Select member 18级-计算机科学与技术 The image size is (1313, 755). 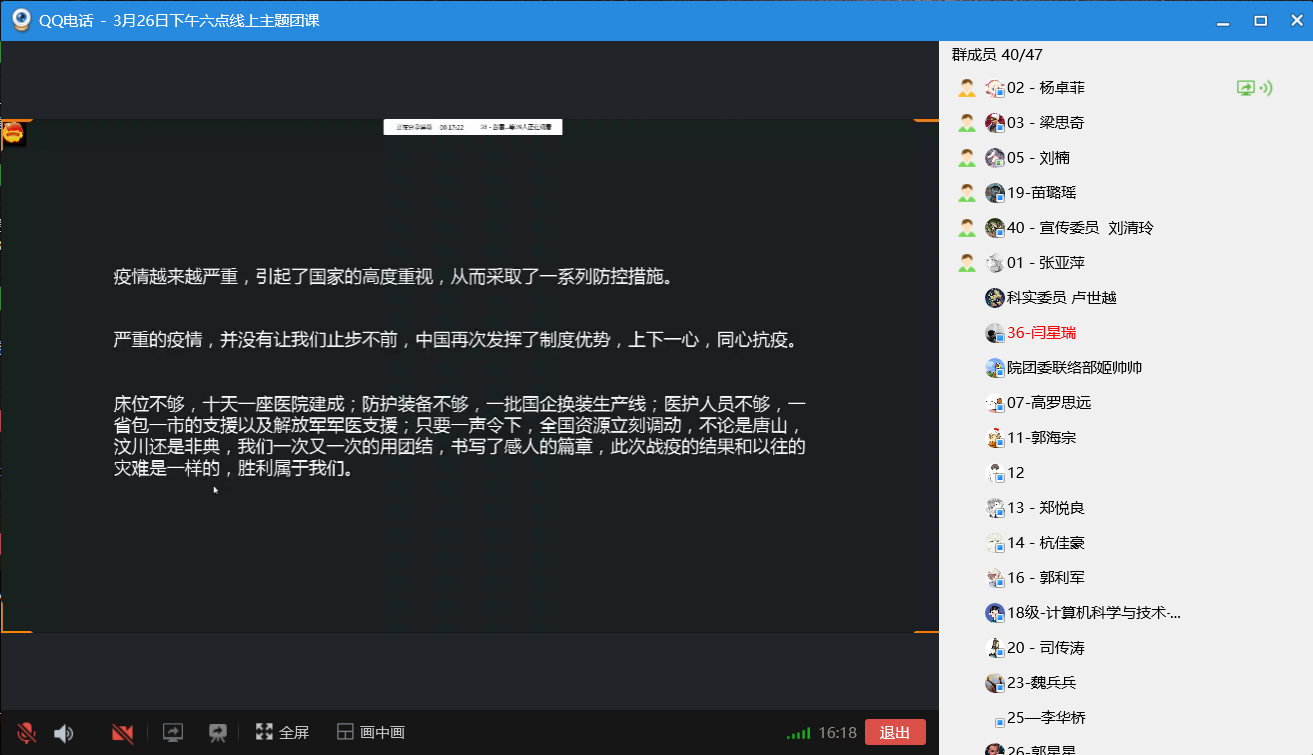[1093, 613]
